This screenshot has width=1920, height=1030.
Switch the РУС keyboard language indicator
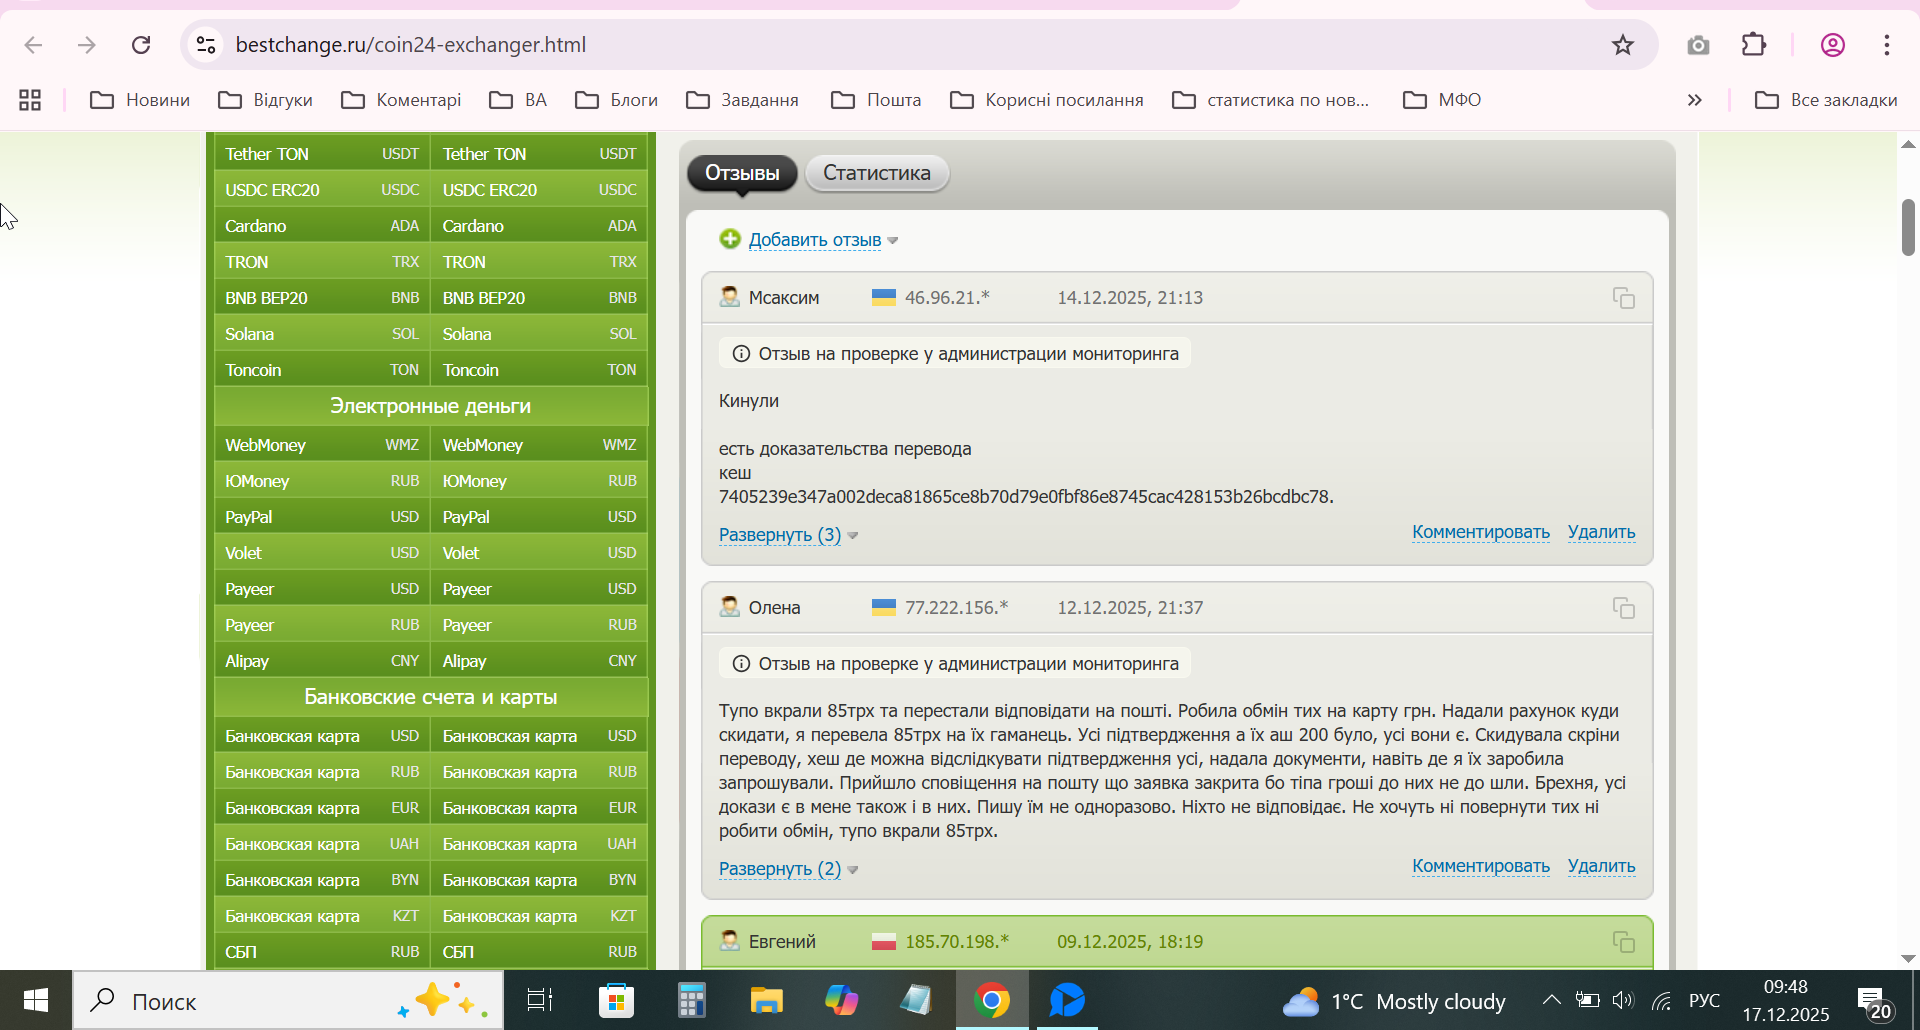click(x=1704, y=1000)
